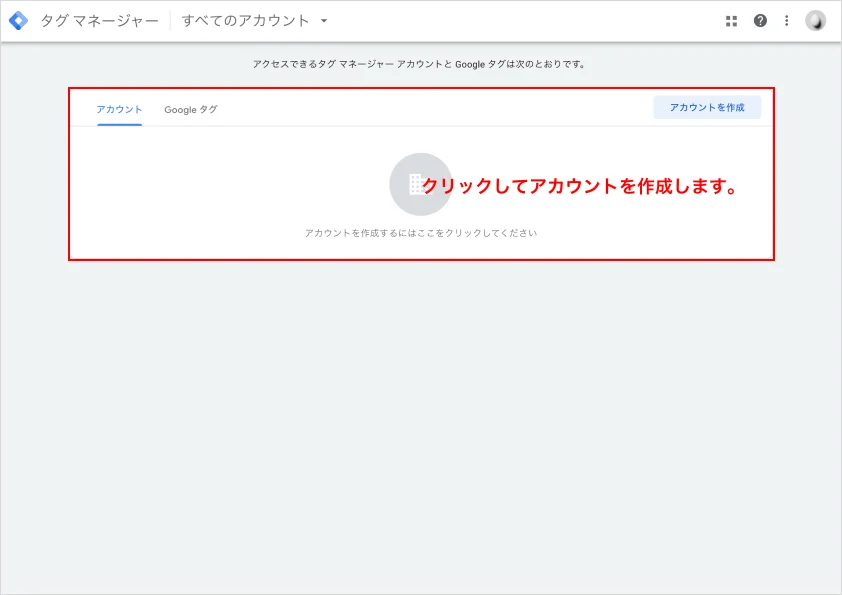The height and width of the screenshot is (595, 842).
Task: Click the アカウントを作成 button
Action: 707,107
